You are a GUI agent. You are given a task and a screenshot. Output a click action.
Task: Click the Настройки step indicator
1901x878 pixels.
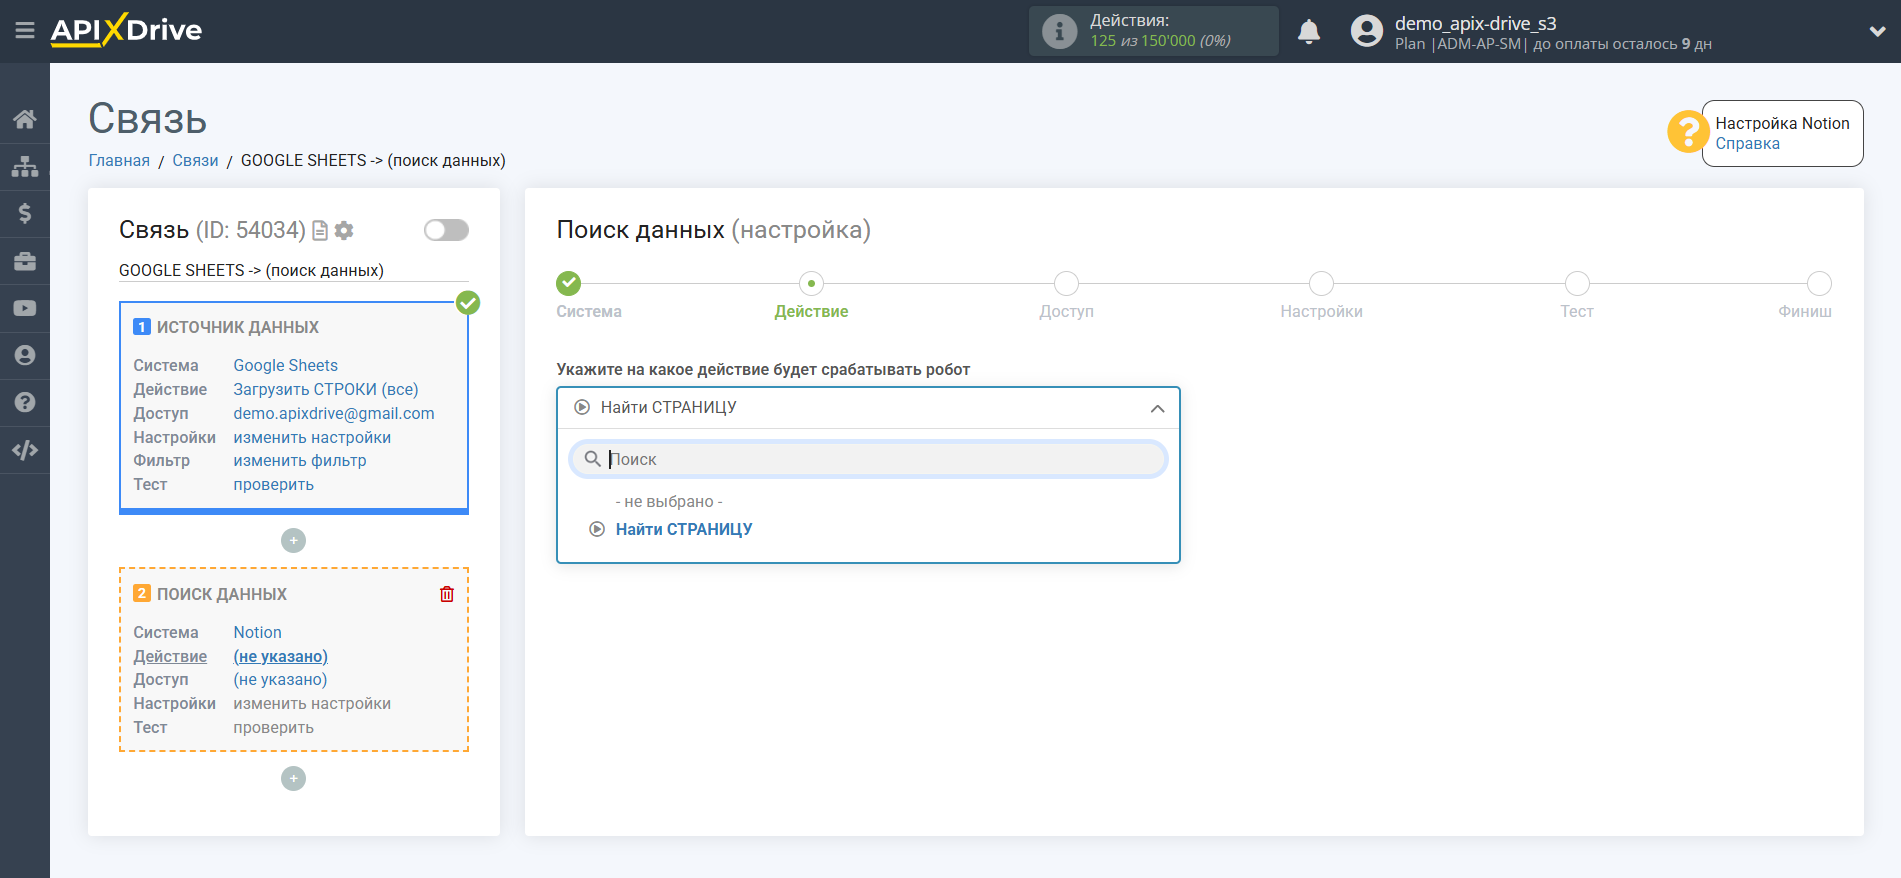pyautogui.click(x=1321, y=284)
